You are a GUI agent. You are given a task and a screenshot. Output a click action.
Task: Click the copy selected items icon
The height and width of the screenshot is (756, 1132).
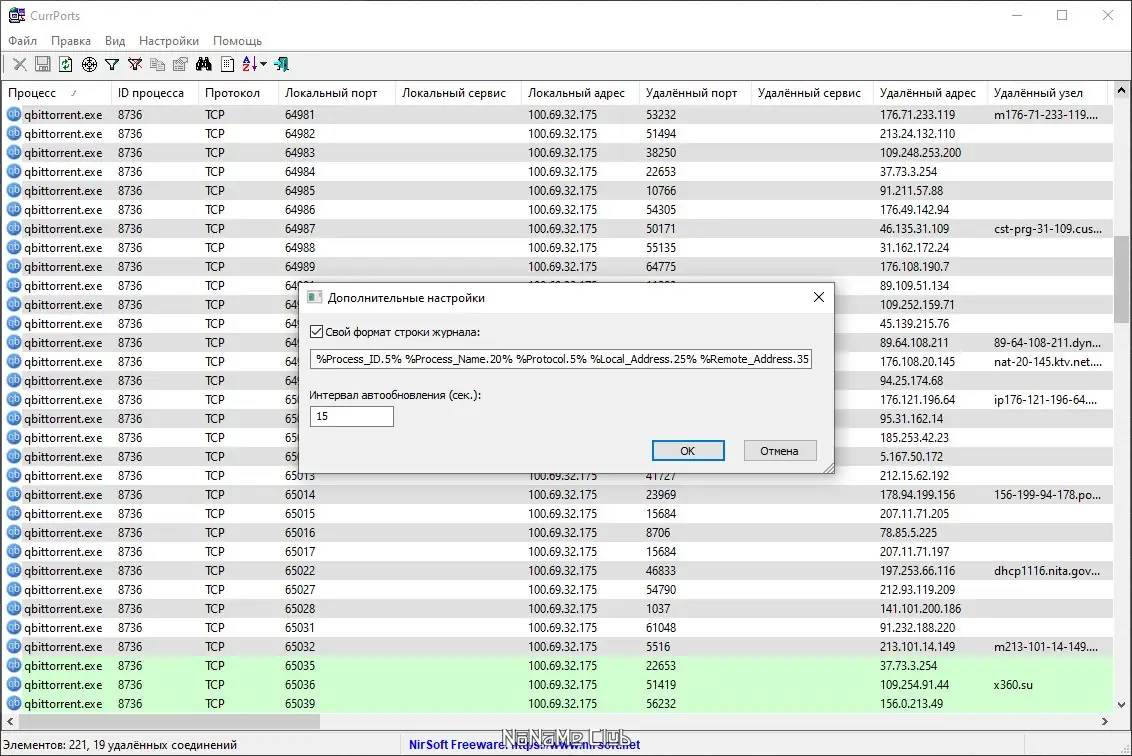point(157,64)
